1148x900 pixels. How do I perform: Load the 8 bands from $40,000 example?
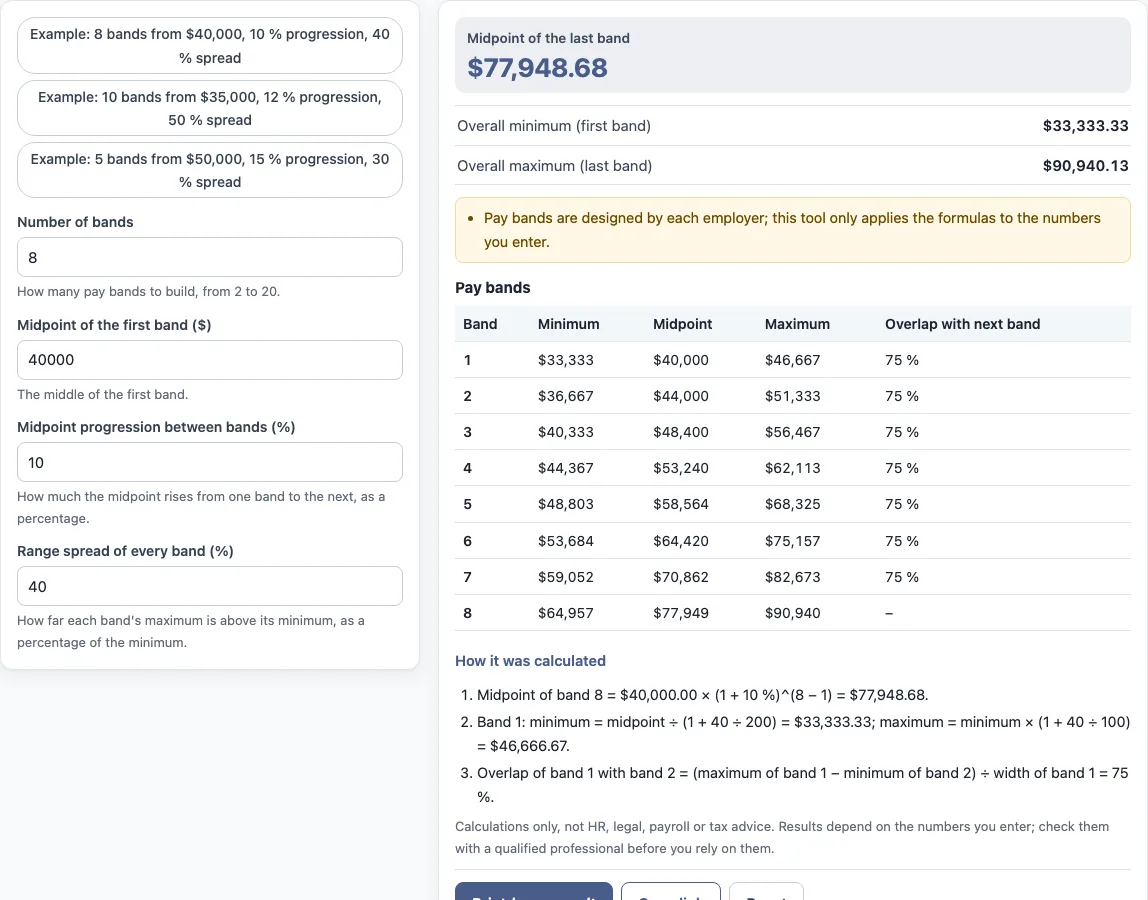(209, 45)
